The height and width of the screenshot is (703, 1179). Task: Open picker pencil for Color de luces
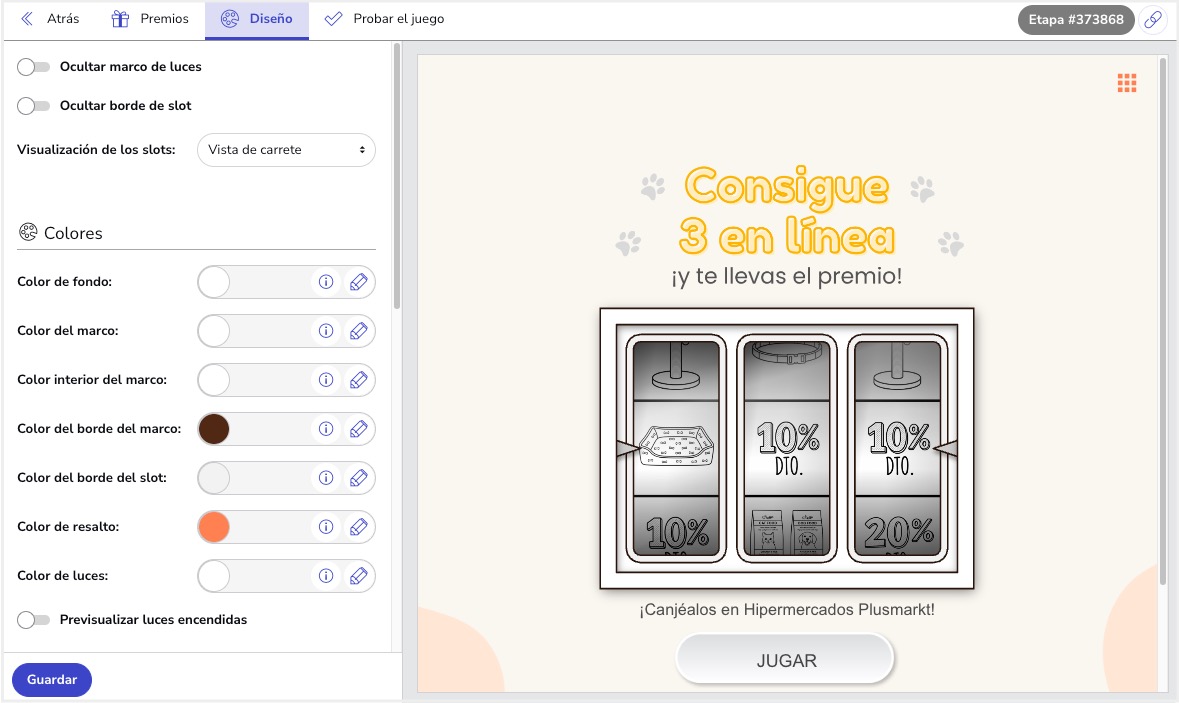(x=359, y=575)
